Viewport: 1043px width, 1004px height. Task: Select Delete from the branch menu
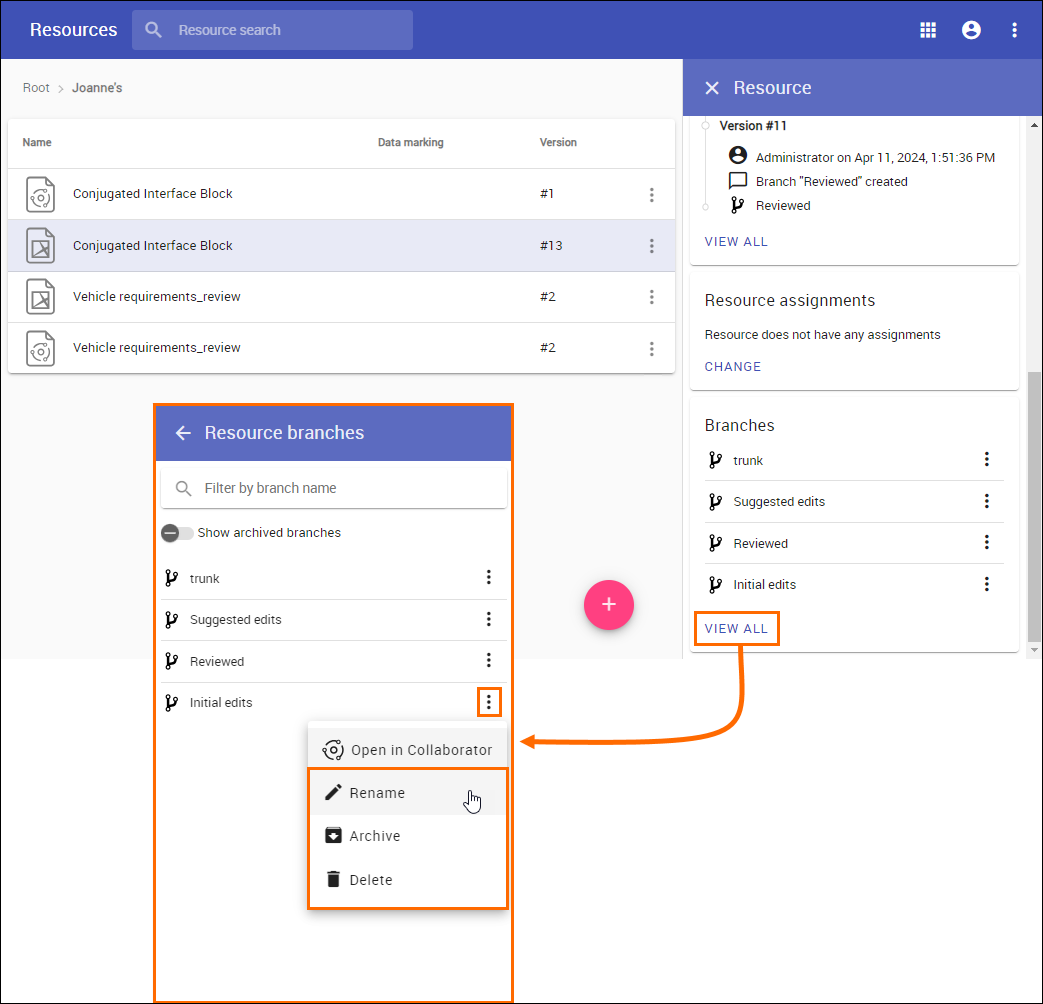point(370,880)
